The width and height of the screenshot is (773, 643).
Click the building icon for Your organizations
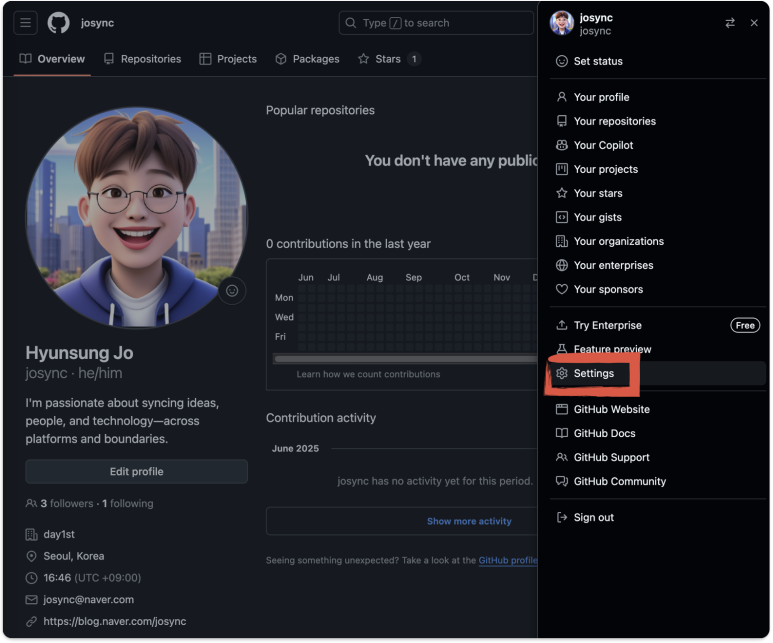coord(562,241)
